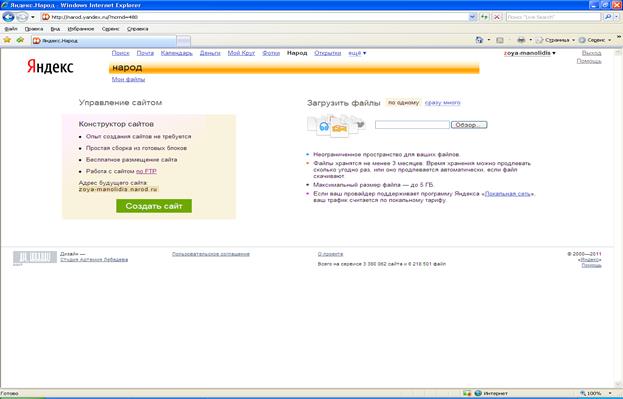623x399 pixels.
Task: Expand the address bar URL history dropdown
Action: coord(472,17)
